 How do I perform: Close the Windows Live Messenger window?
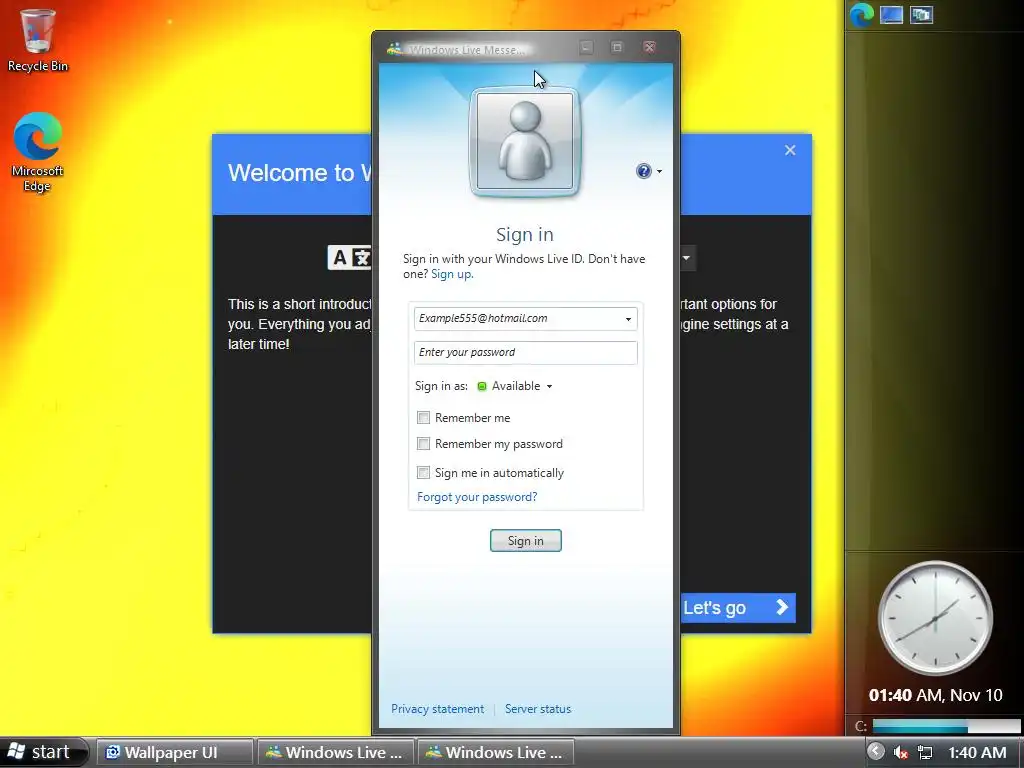[649, 47]
